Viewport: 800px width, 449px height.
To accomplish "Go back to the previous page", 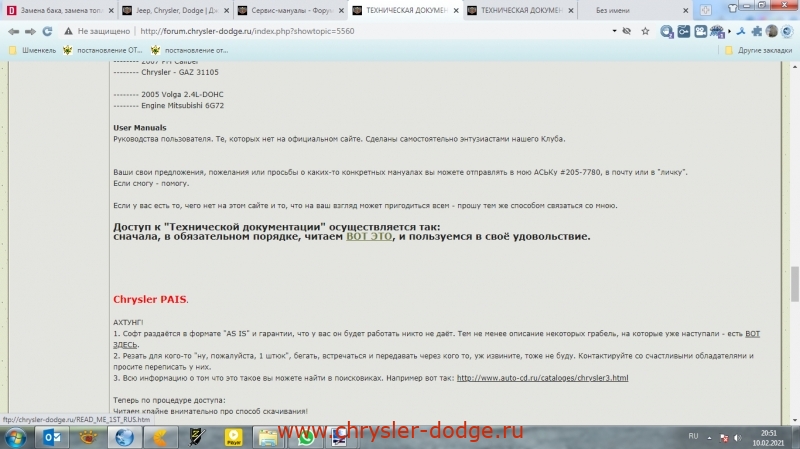I will [14, 32].
